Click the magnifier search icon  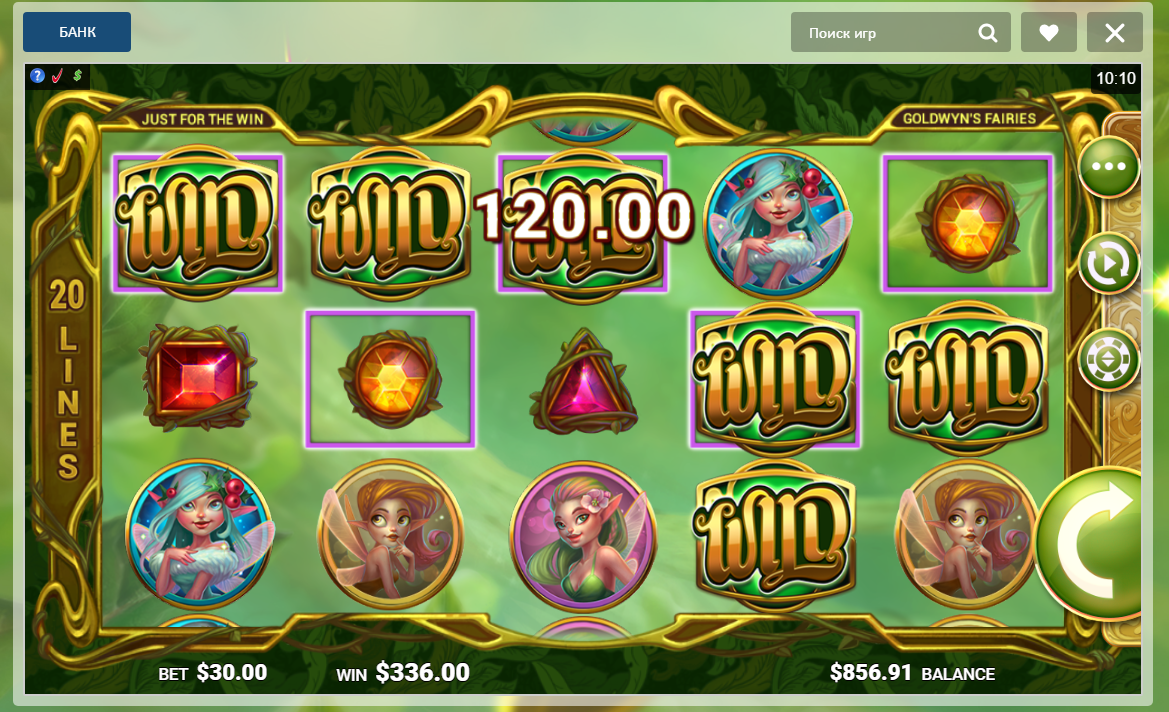[987, 33]
